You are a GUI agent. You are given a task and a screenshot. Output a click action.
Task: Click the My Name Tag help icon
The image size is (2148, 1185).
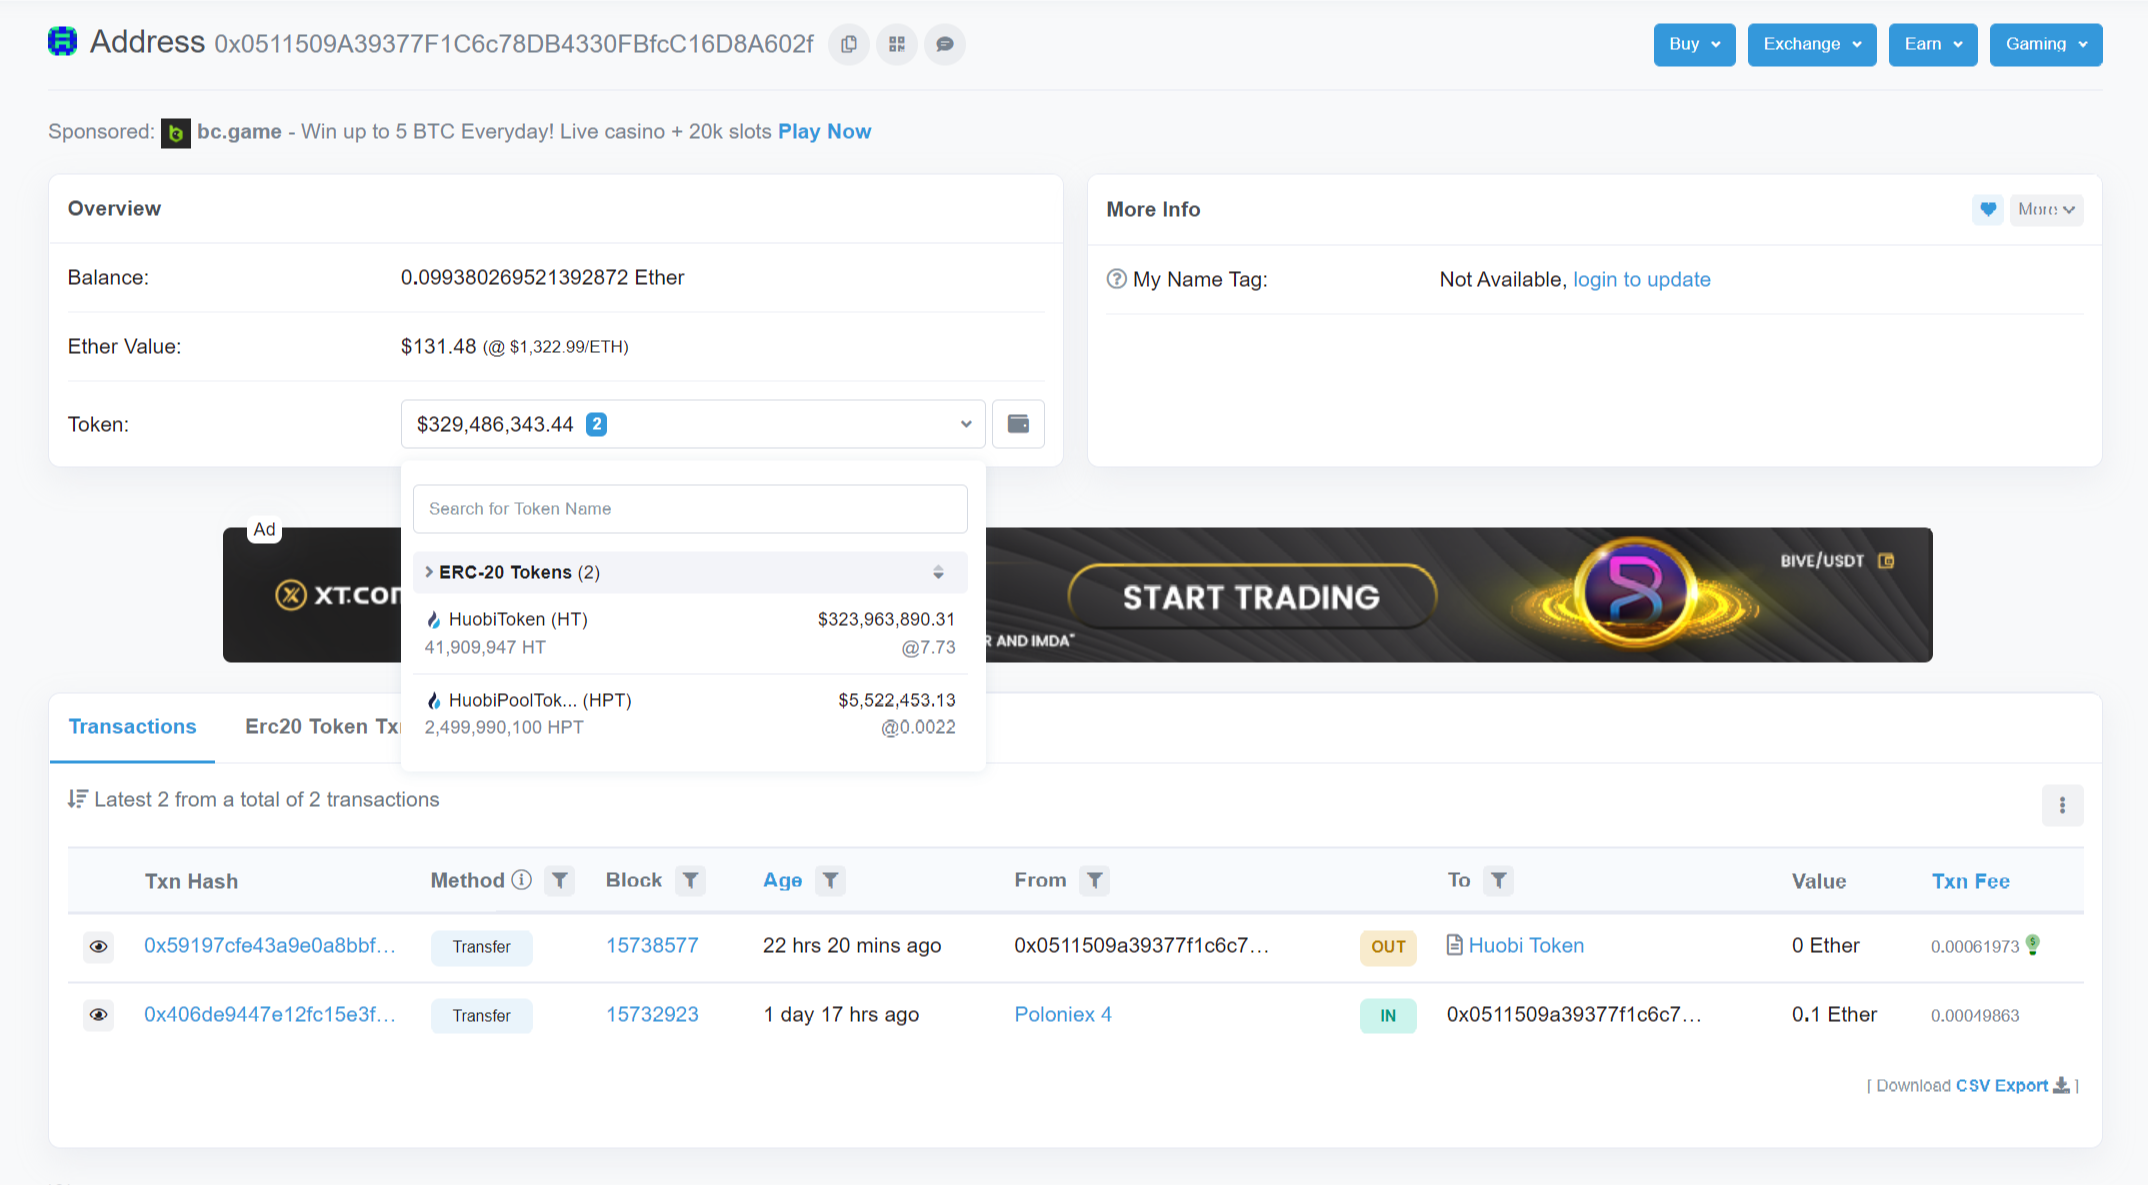1117,279
